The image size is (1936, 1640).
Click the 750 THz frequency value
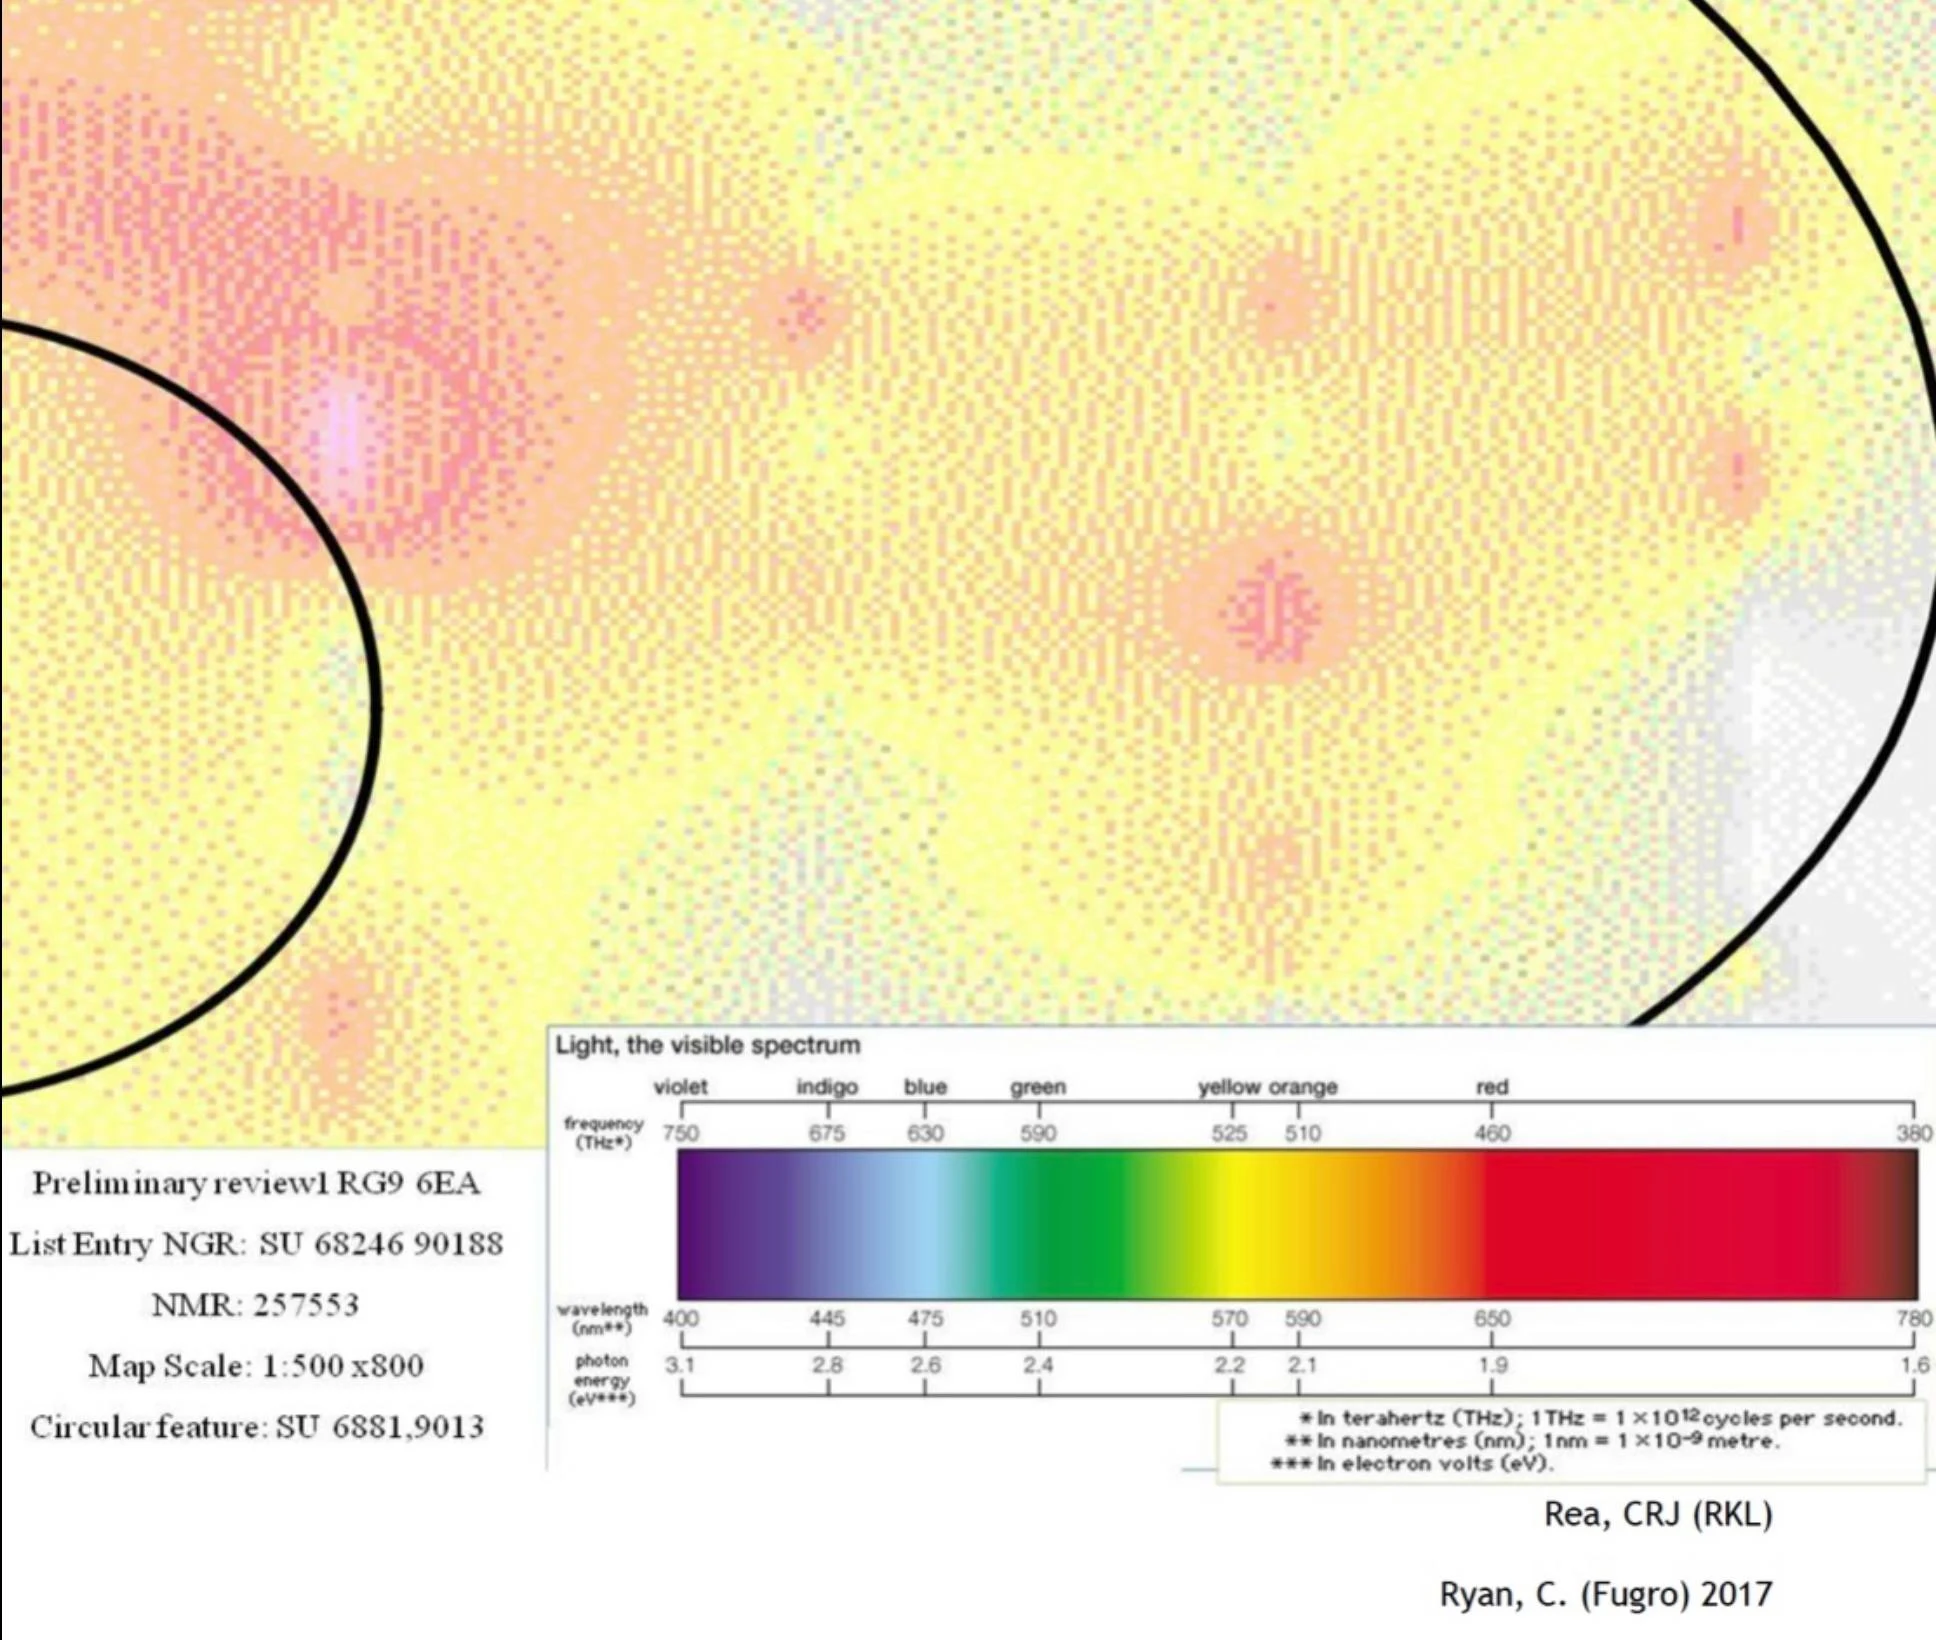(x=681, y=1133)
